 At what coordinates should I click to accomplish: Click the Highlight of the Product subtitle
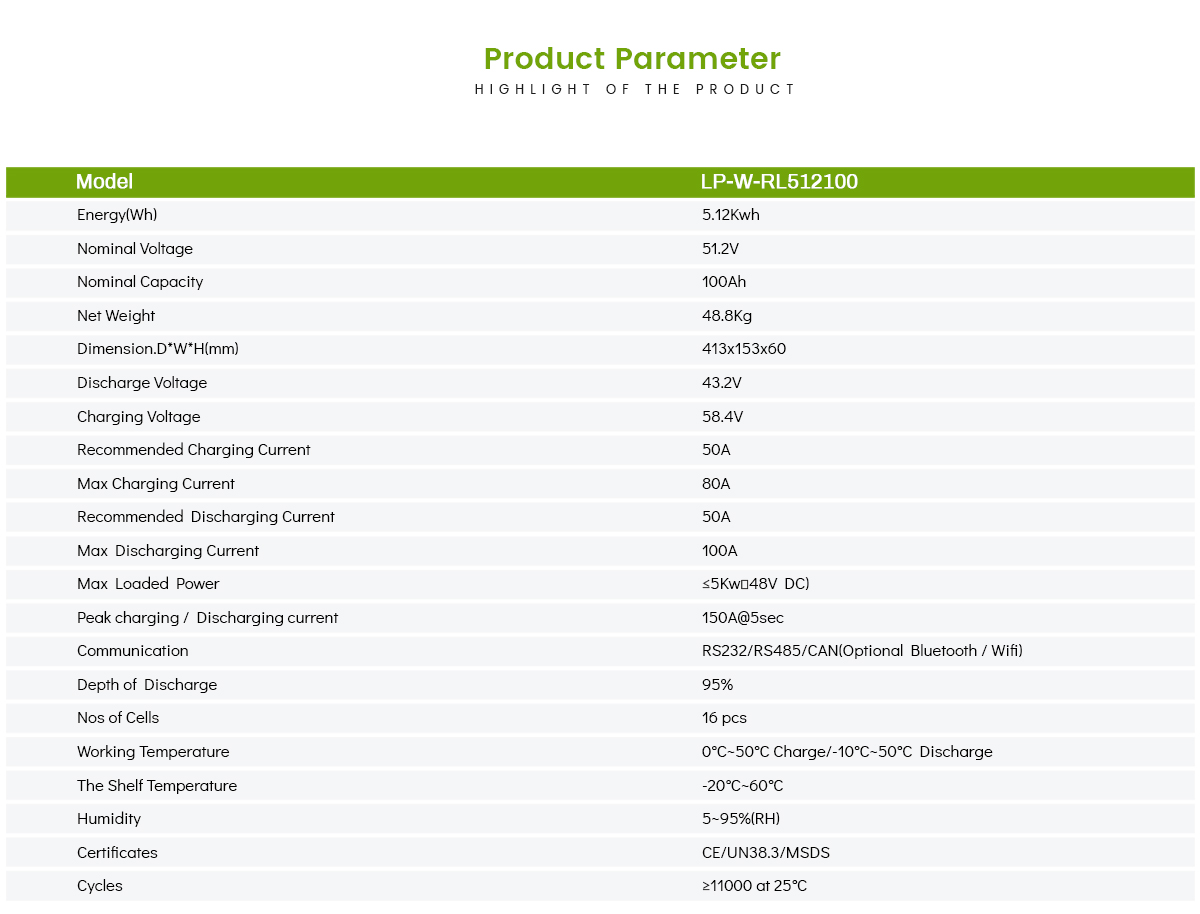(x=635, y=89)
